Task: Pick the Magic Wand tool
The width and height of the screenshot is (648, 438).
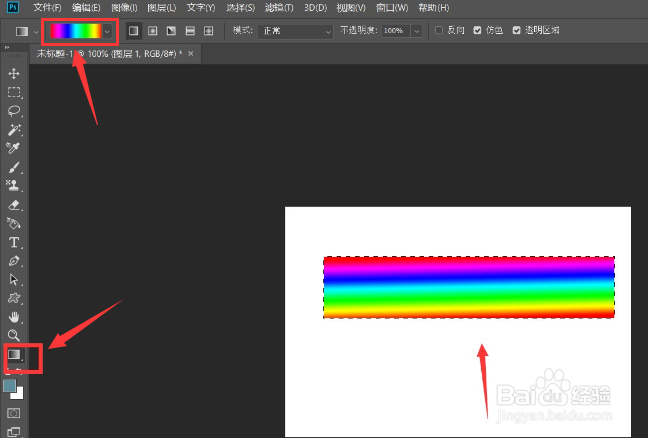Action: [x=14, y=129]
